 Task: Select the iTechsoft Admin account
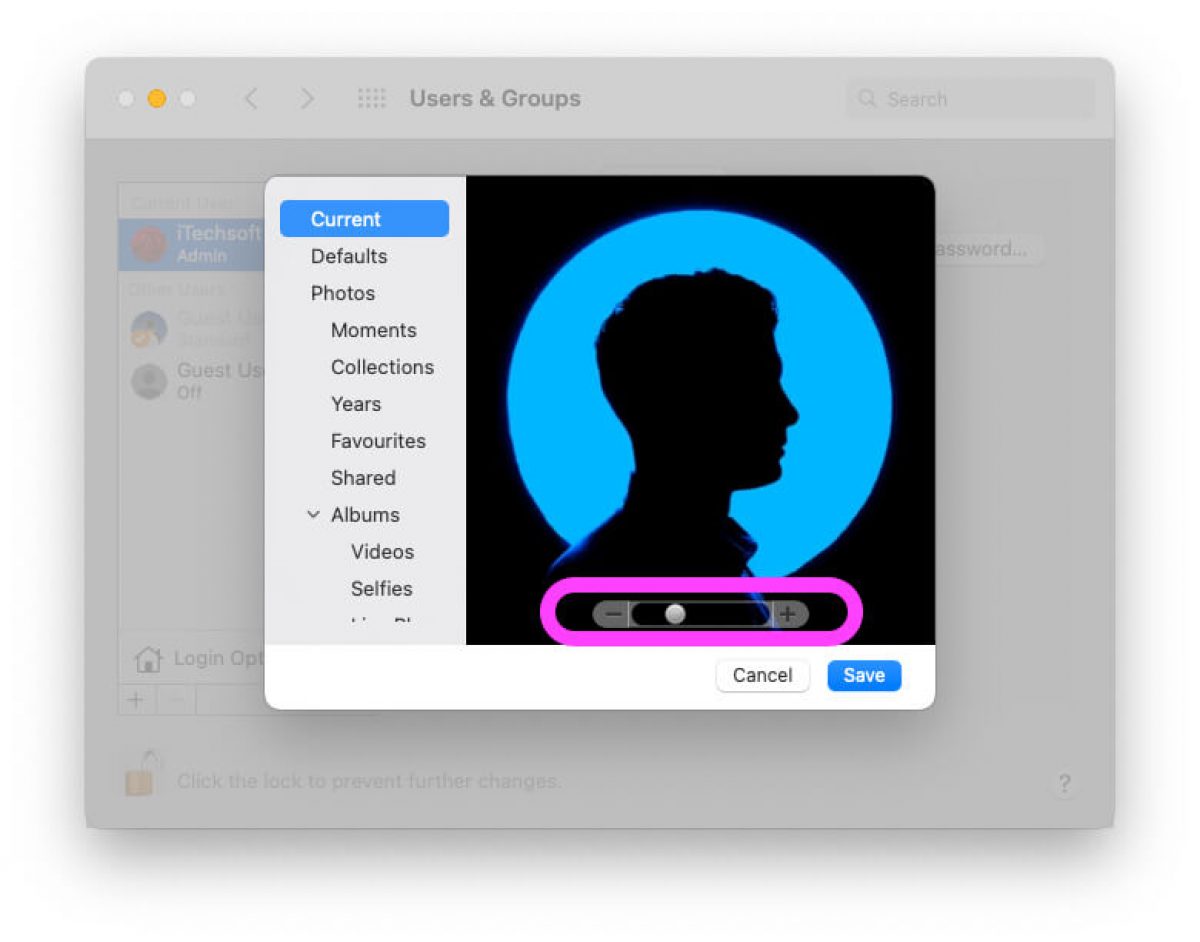(200, 240)
